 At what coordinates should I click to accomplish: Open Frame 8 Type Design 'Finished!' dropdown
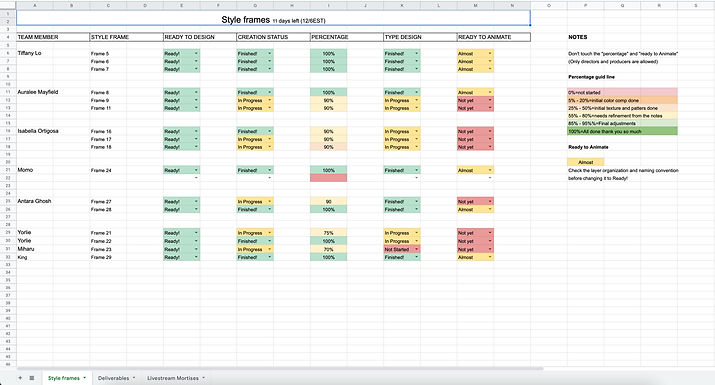pos(416,92)
